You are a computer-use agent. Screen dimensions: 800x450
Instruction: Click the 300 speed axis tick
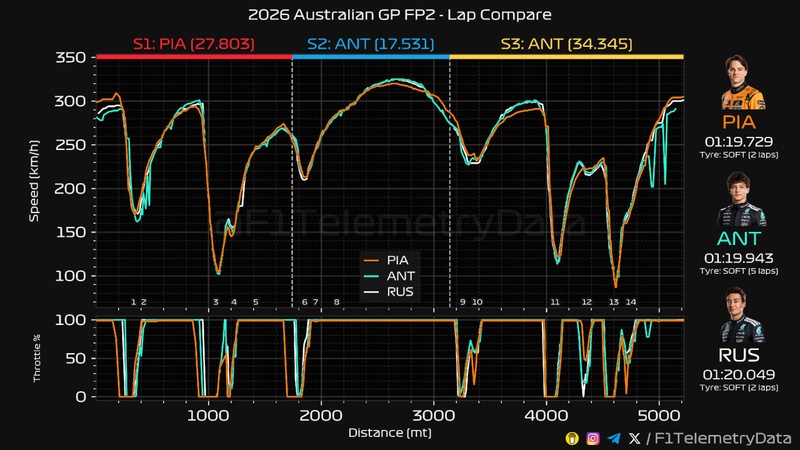[70, 101]
